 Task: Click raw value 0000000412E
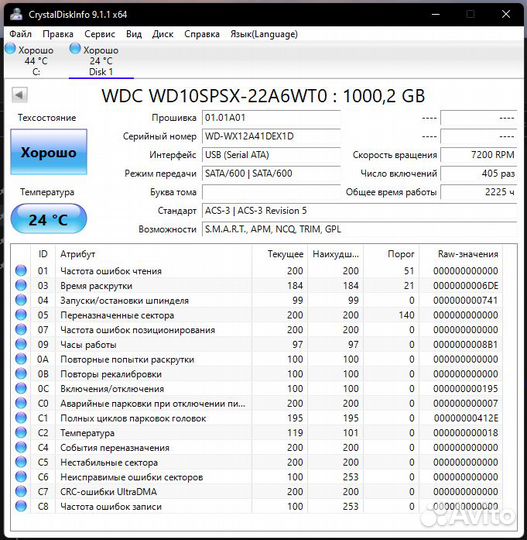coord(466,418)
